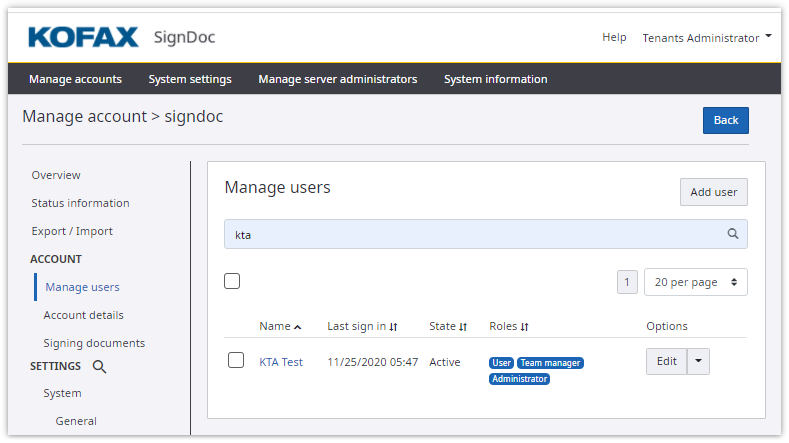789x443 pixels.
Task: Open the KTA Test user link
Action: point(281,362)
